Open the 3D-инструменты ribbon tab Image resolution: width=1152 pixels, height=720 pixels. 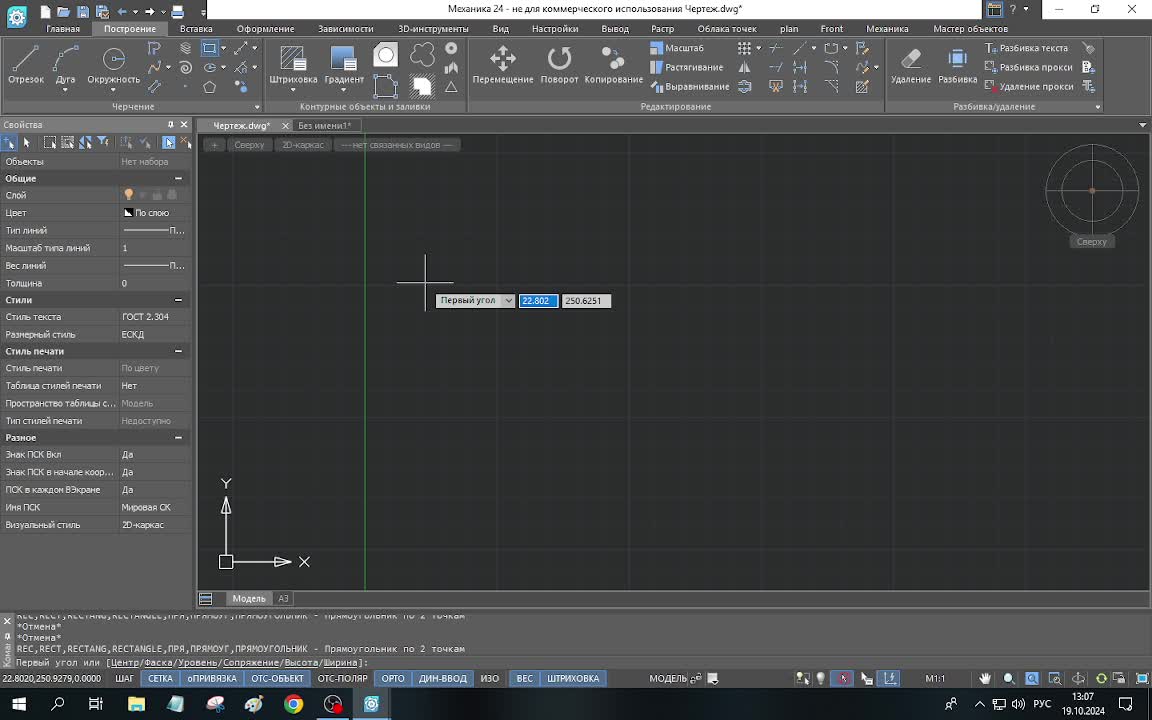[433, 29]
